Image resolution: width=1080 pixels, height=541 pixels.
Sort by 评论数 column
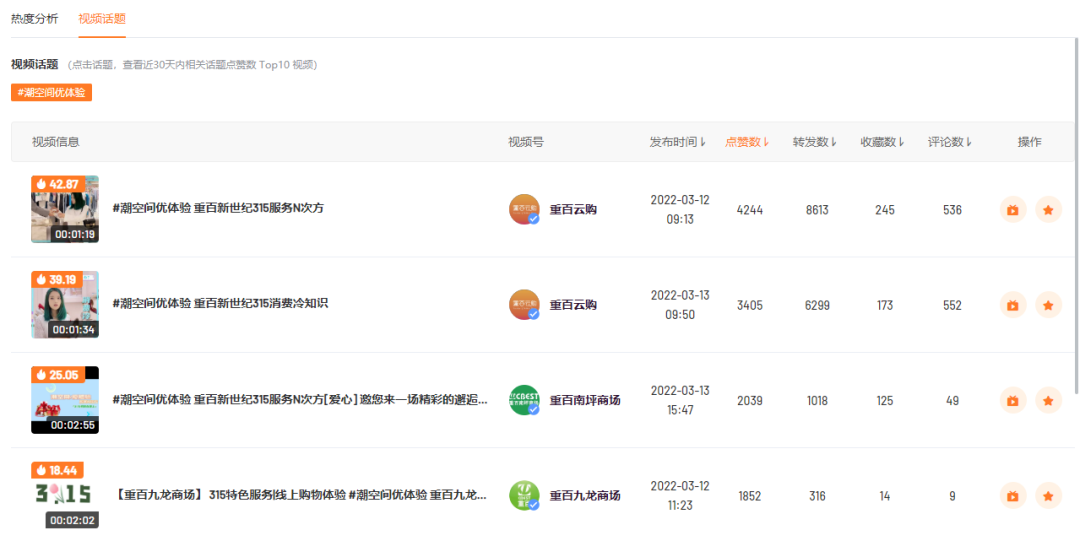(950, 142)
